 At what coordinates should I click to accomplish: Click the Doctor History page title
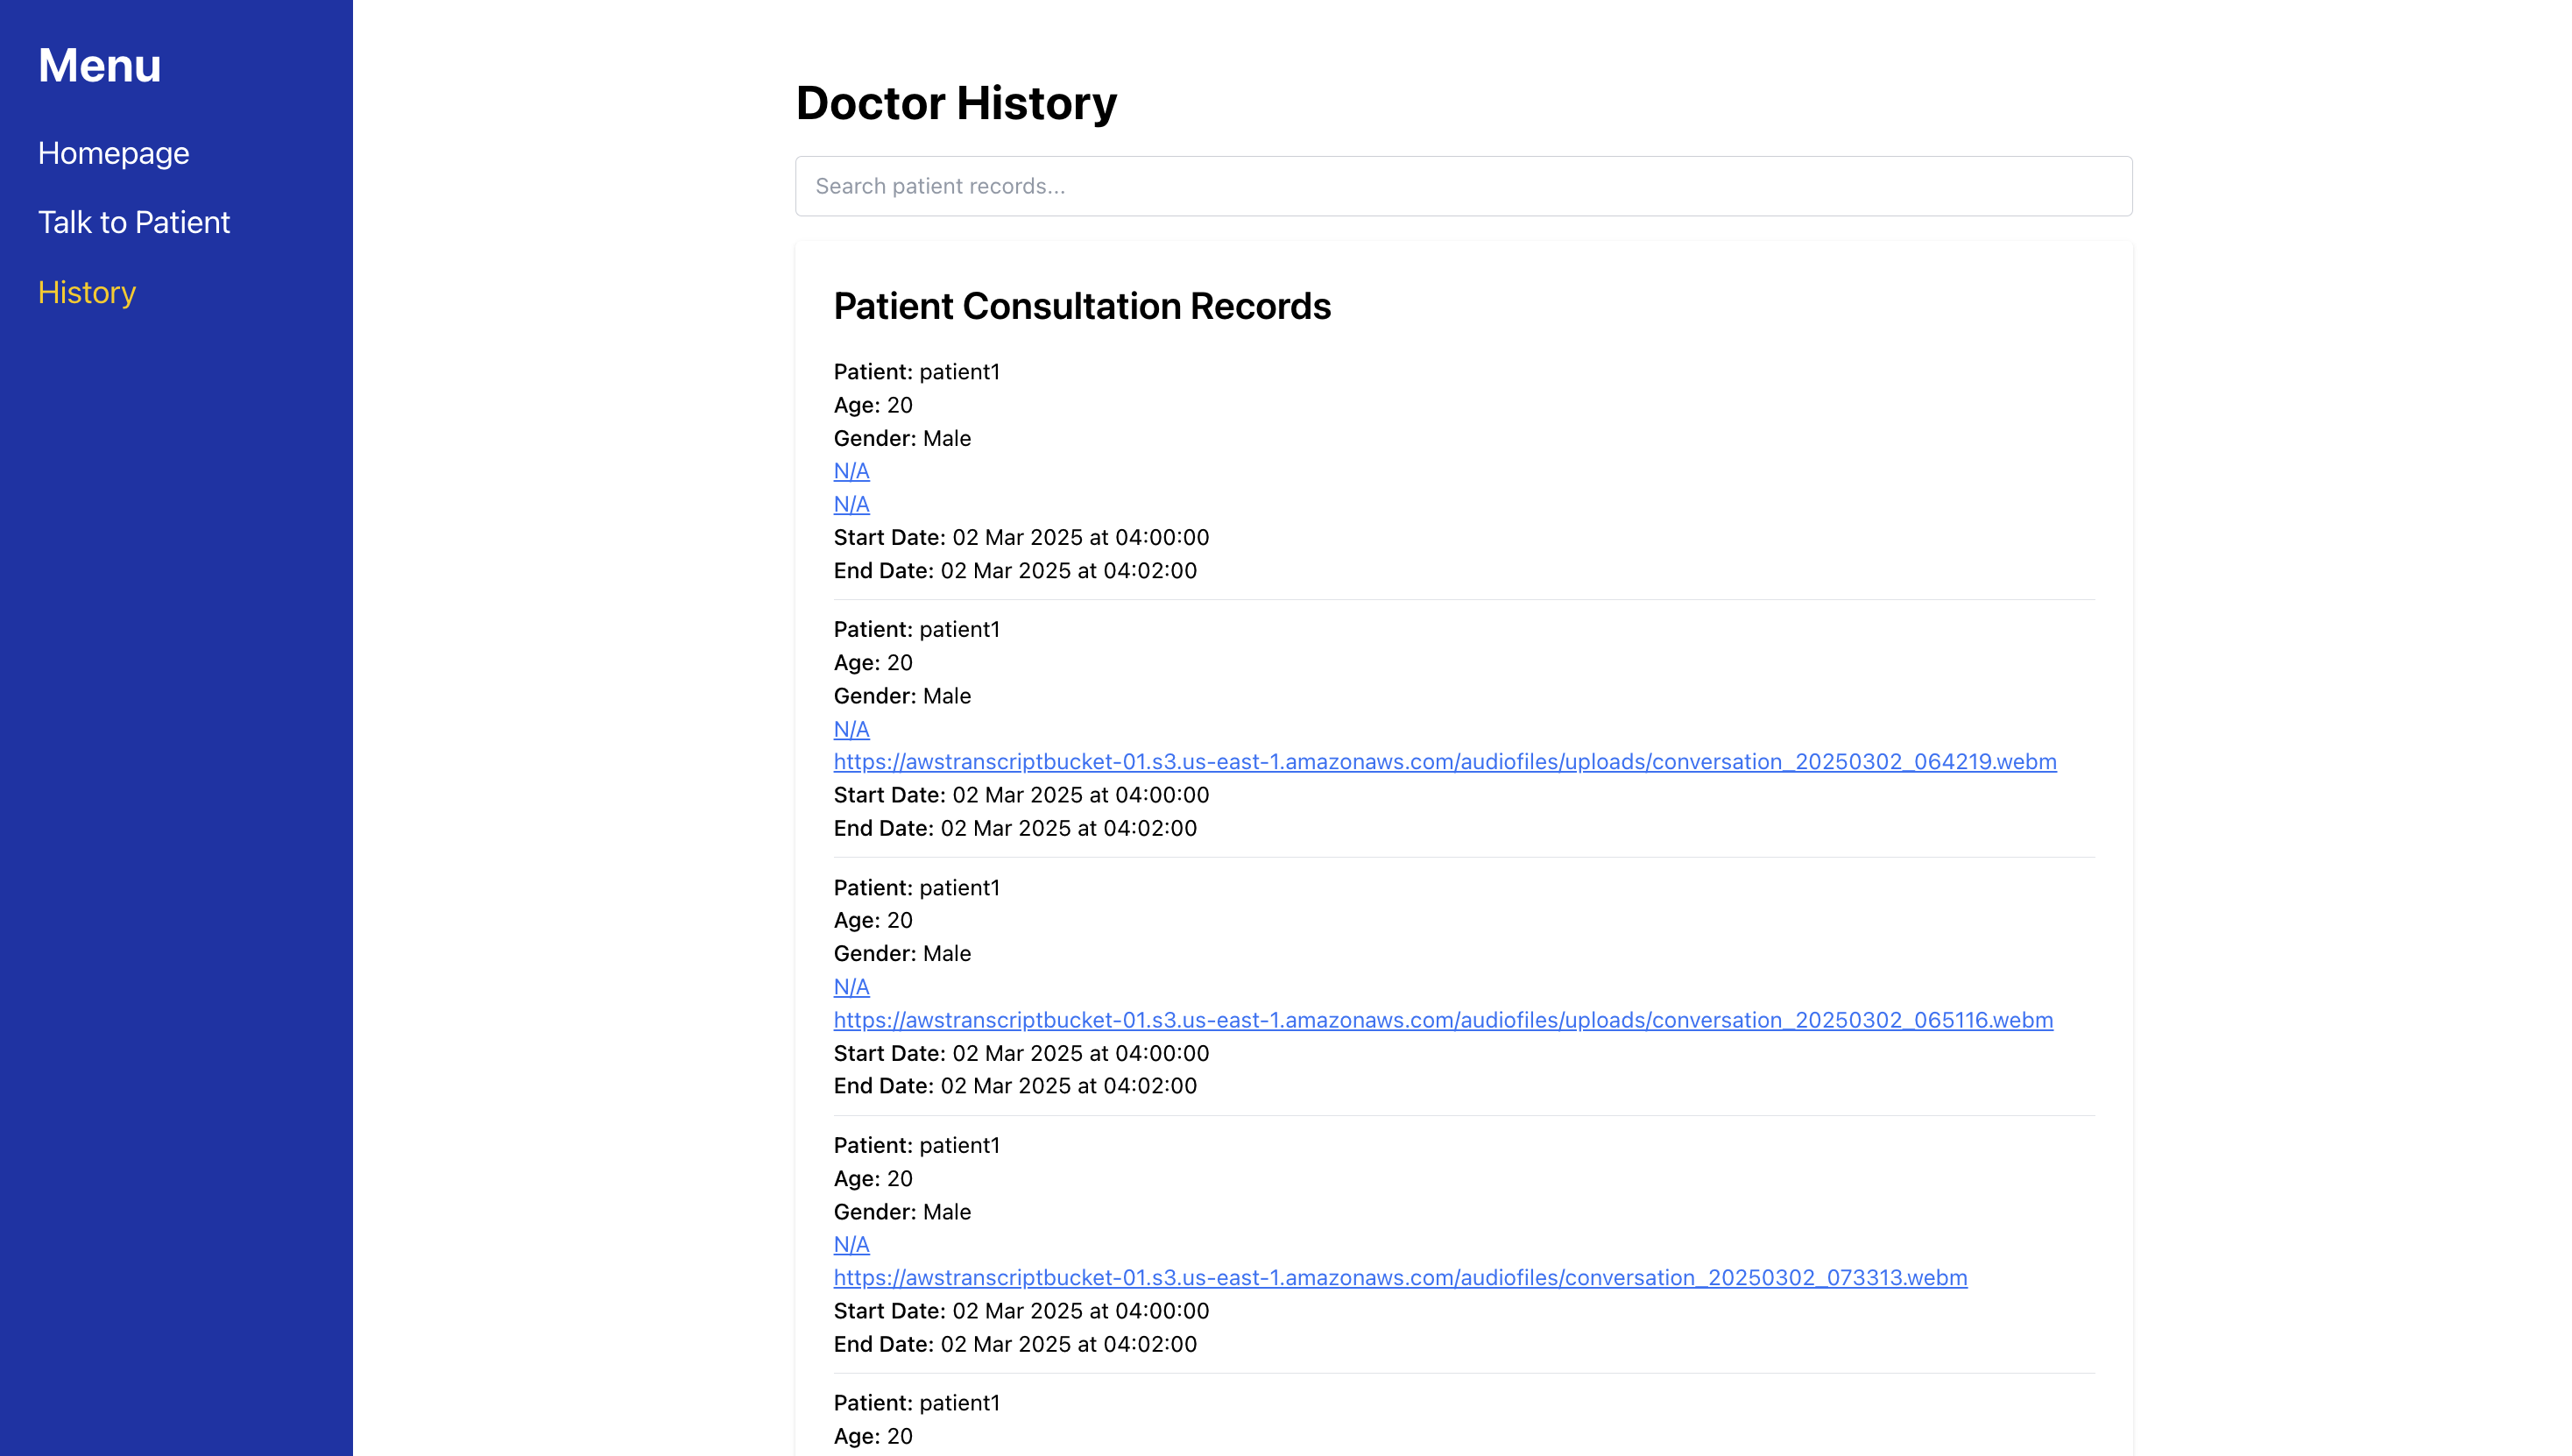956,103
